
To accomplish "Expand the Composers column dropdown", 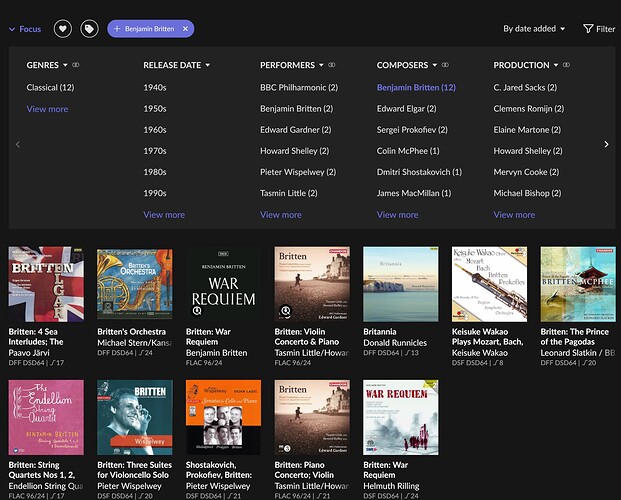I will click(x=434, y=65).
